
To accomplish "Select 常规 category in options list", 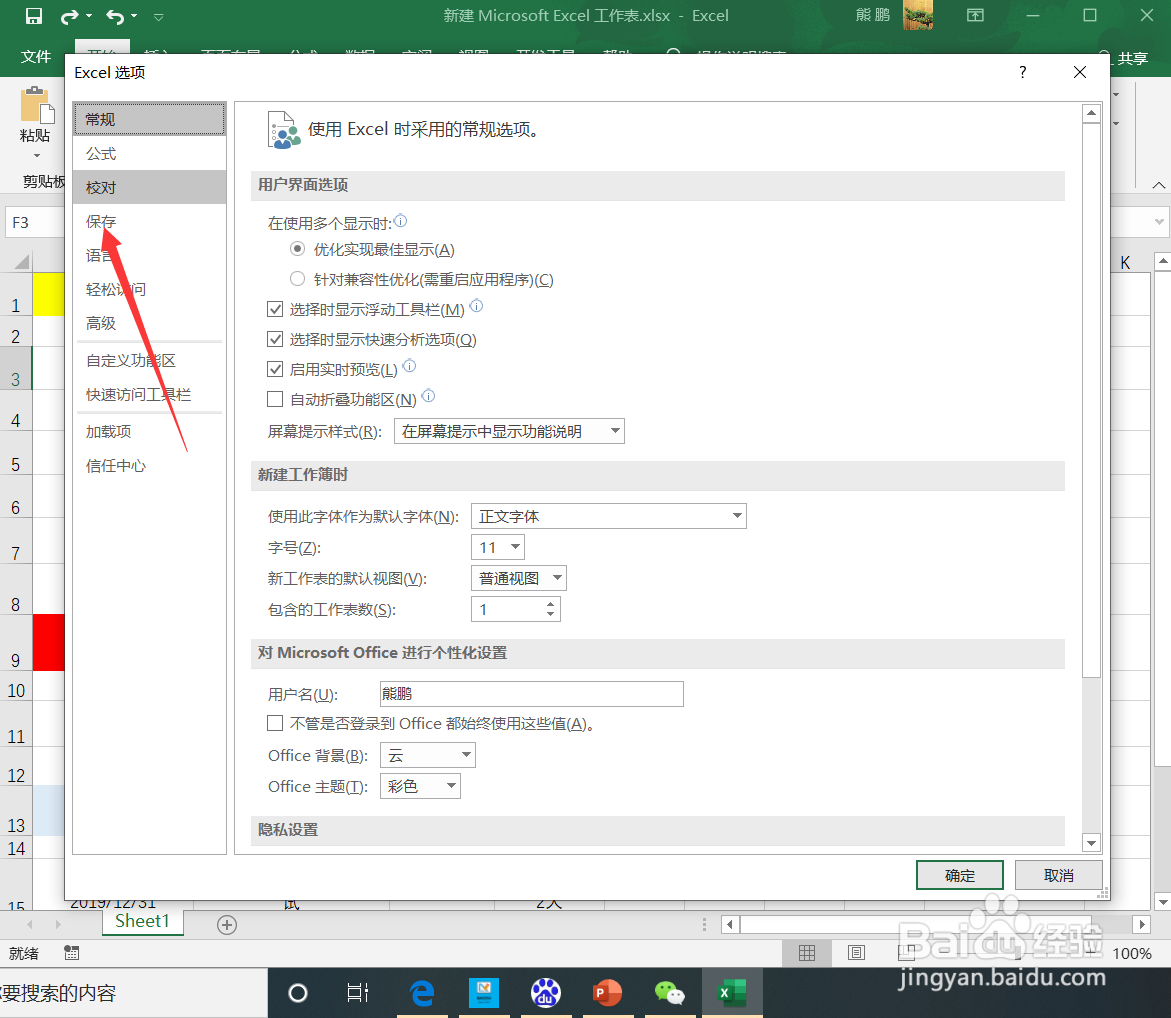I will pyautogui.click(x=149, y=119).
